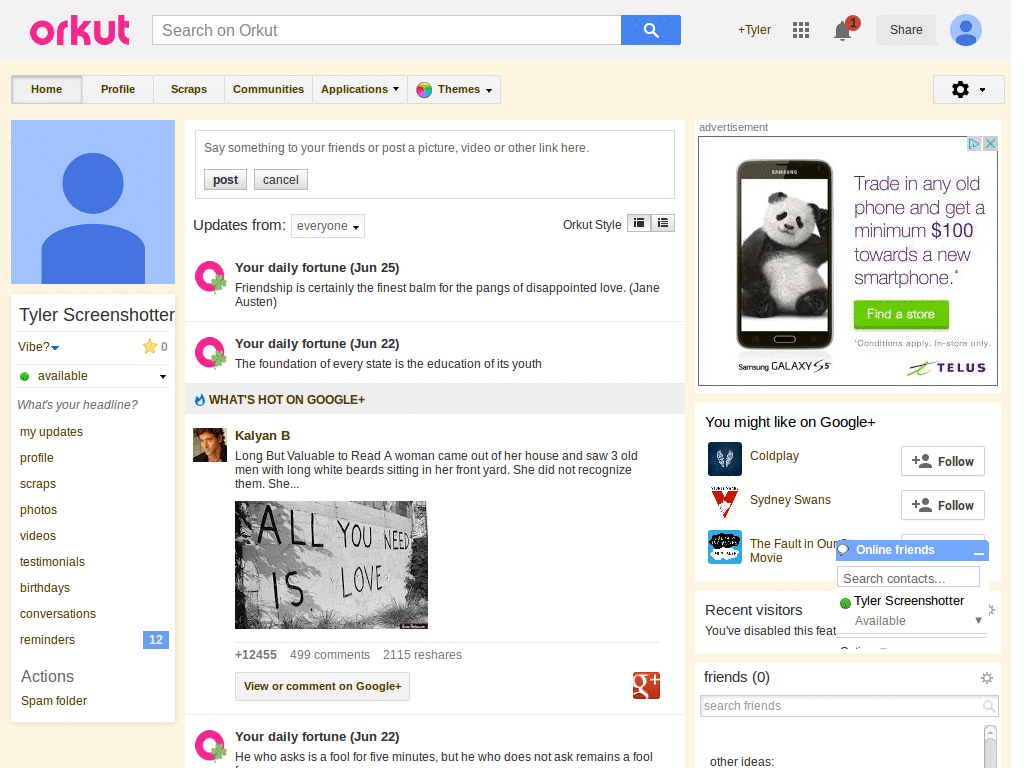Open birthdays in the sidebar
Image resolution: width=1024 pixels, height=768 pixels.
[x=45, y=588]
